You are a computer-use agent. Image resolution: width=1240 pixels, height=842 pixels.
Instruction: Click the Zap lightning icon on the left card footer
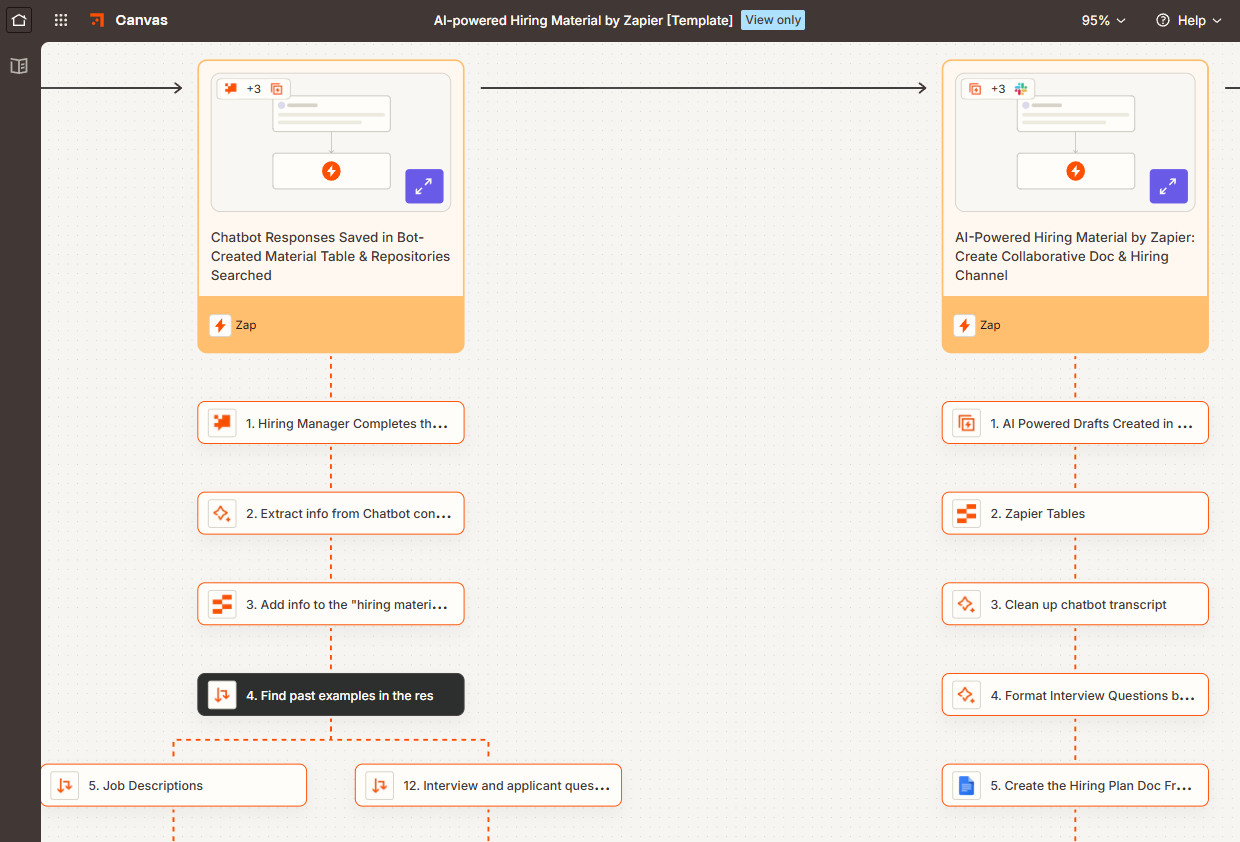220,325
